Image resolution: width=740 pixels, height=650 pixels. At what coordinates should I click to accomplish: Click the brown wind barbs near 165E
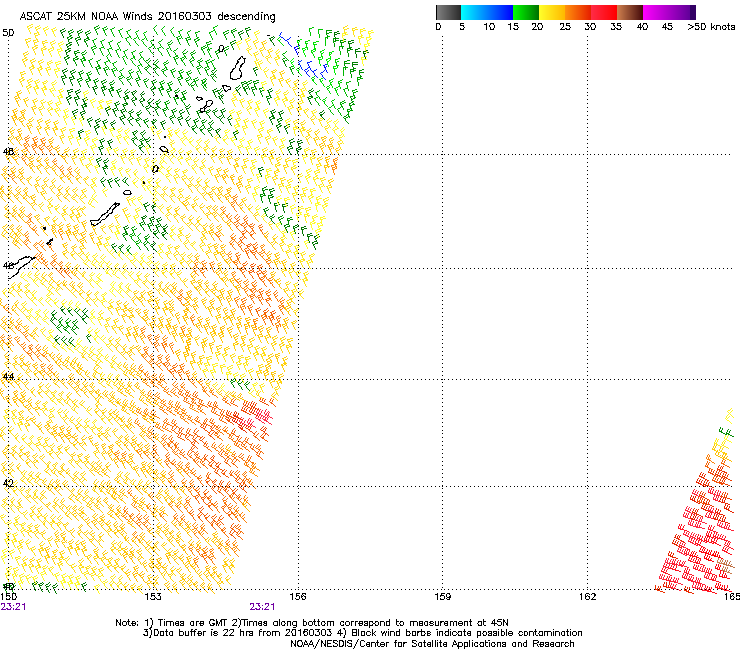726,566
